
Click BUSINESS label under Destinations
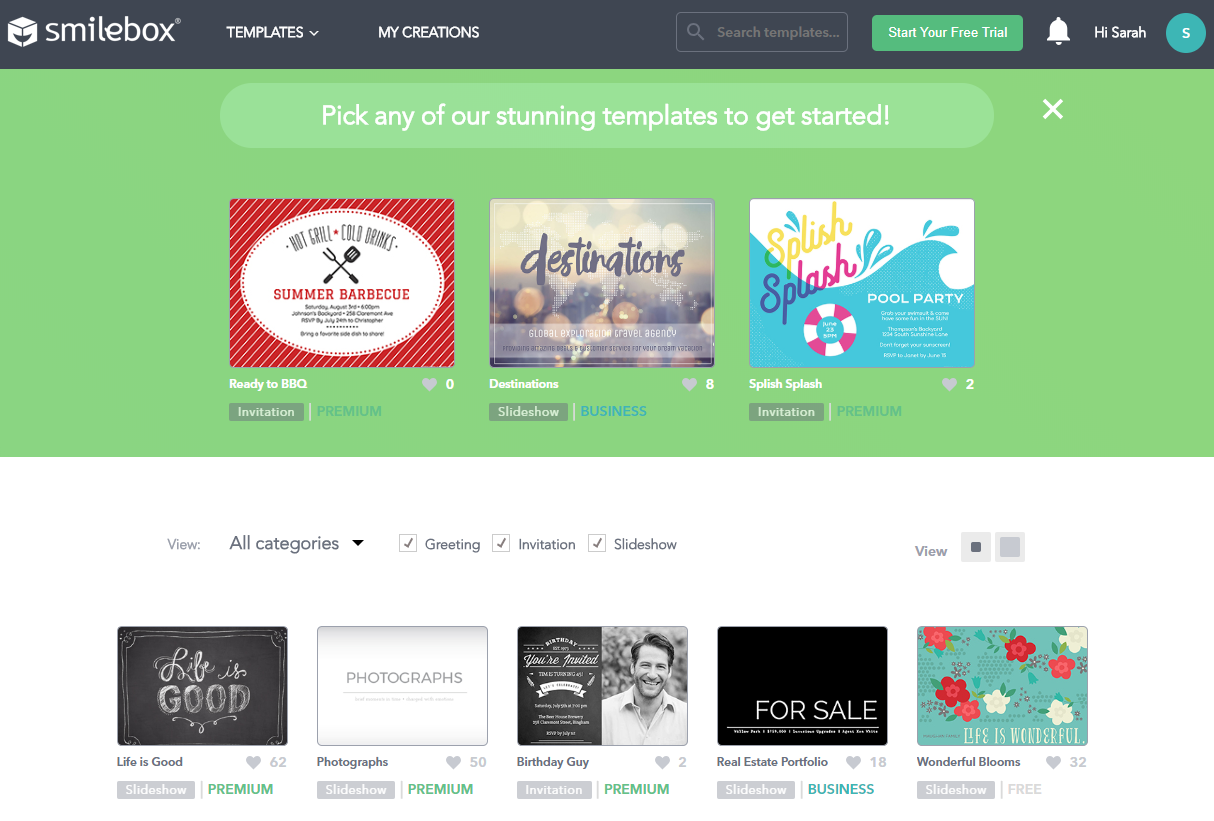click(613, 411)
